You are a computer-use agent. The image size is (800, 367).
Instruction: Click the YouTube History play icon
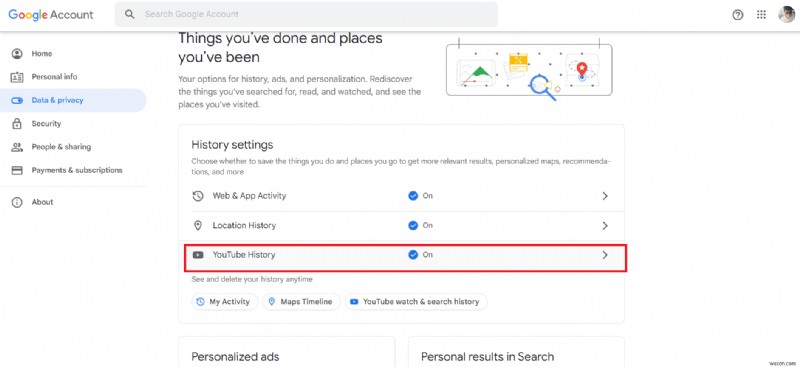tap(198, 255)
